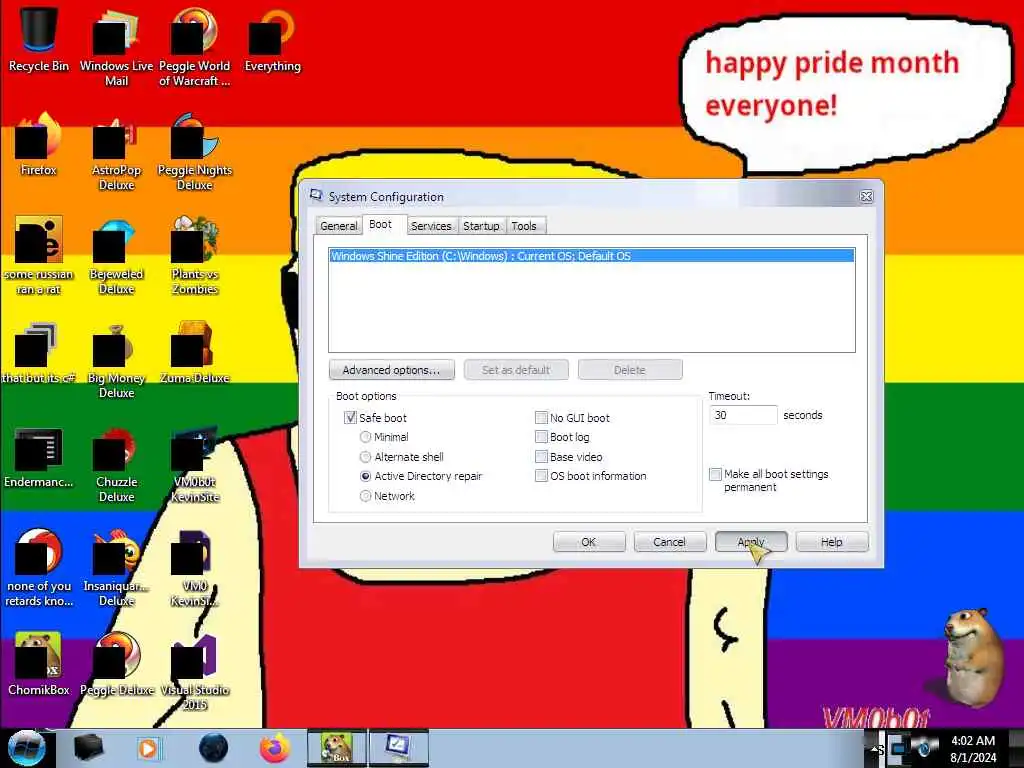Select the Insaniquar... Deluxe desktop icon

pos(116,567)
